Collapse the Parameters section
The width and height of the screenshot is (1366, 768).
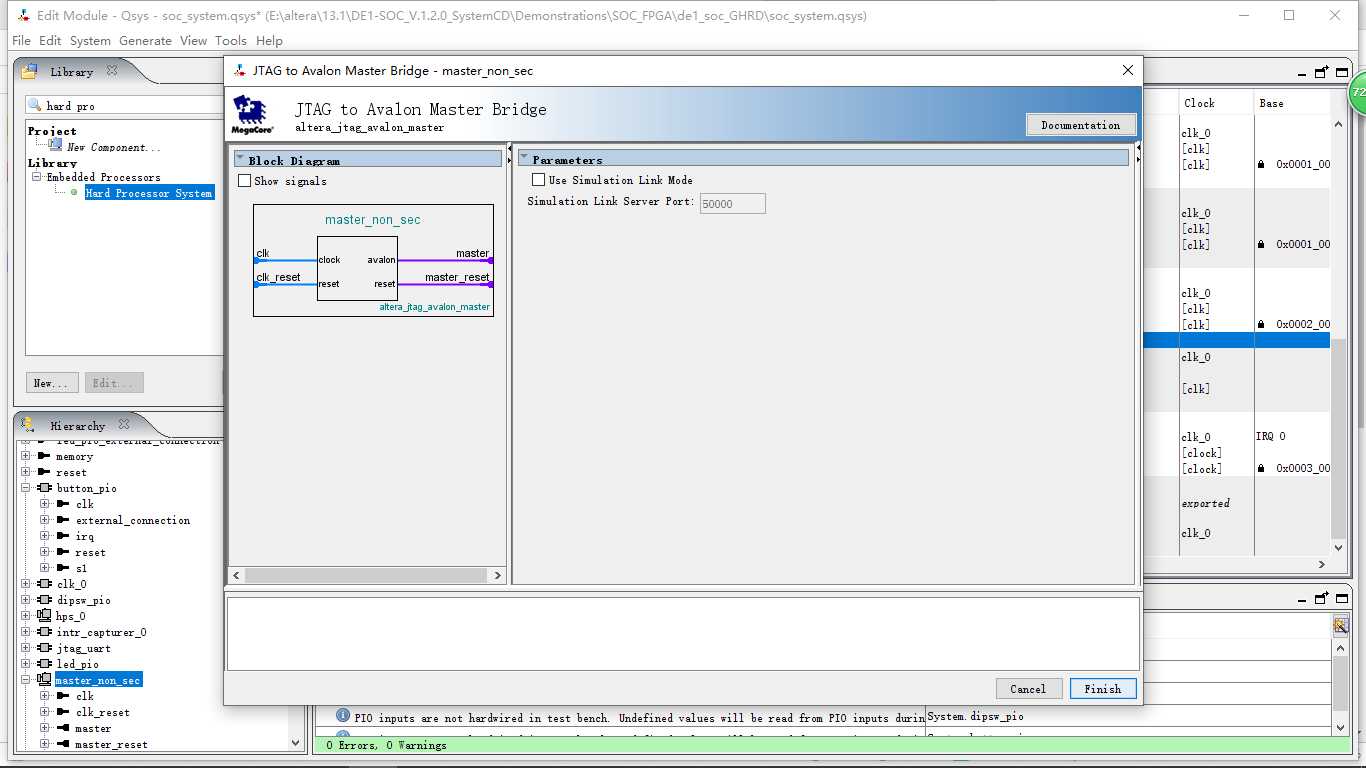(x=524, y=158)
